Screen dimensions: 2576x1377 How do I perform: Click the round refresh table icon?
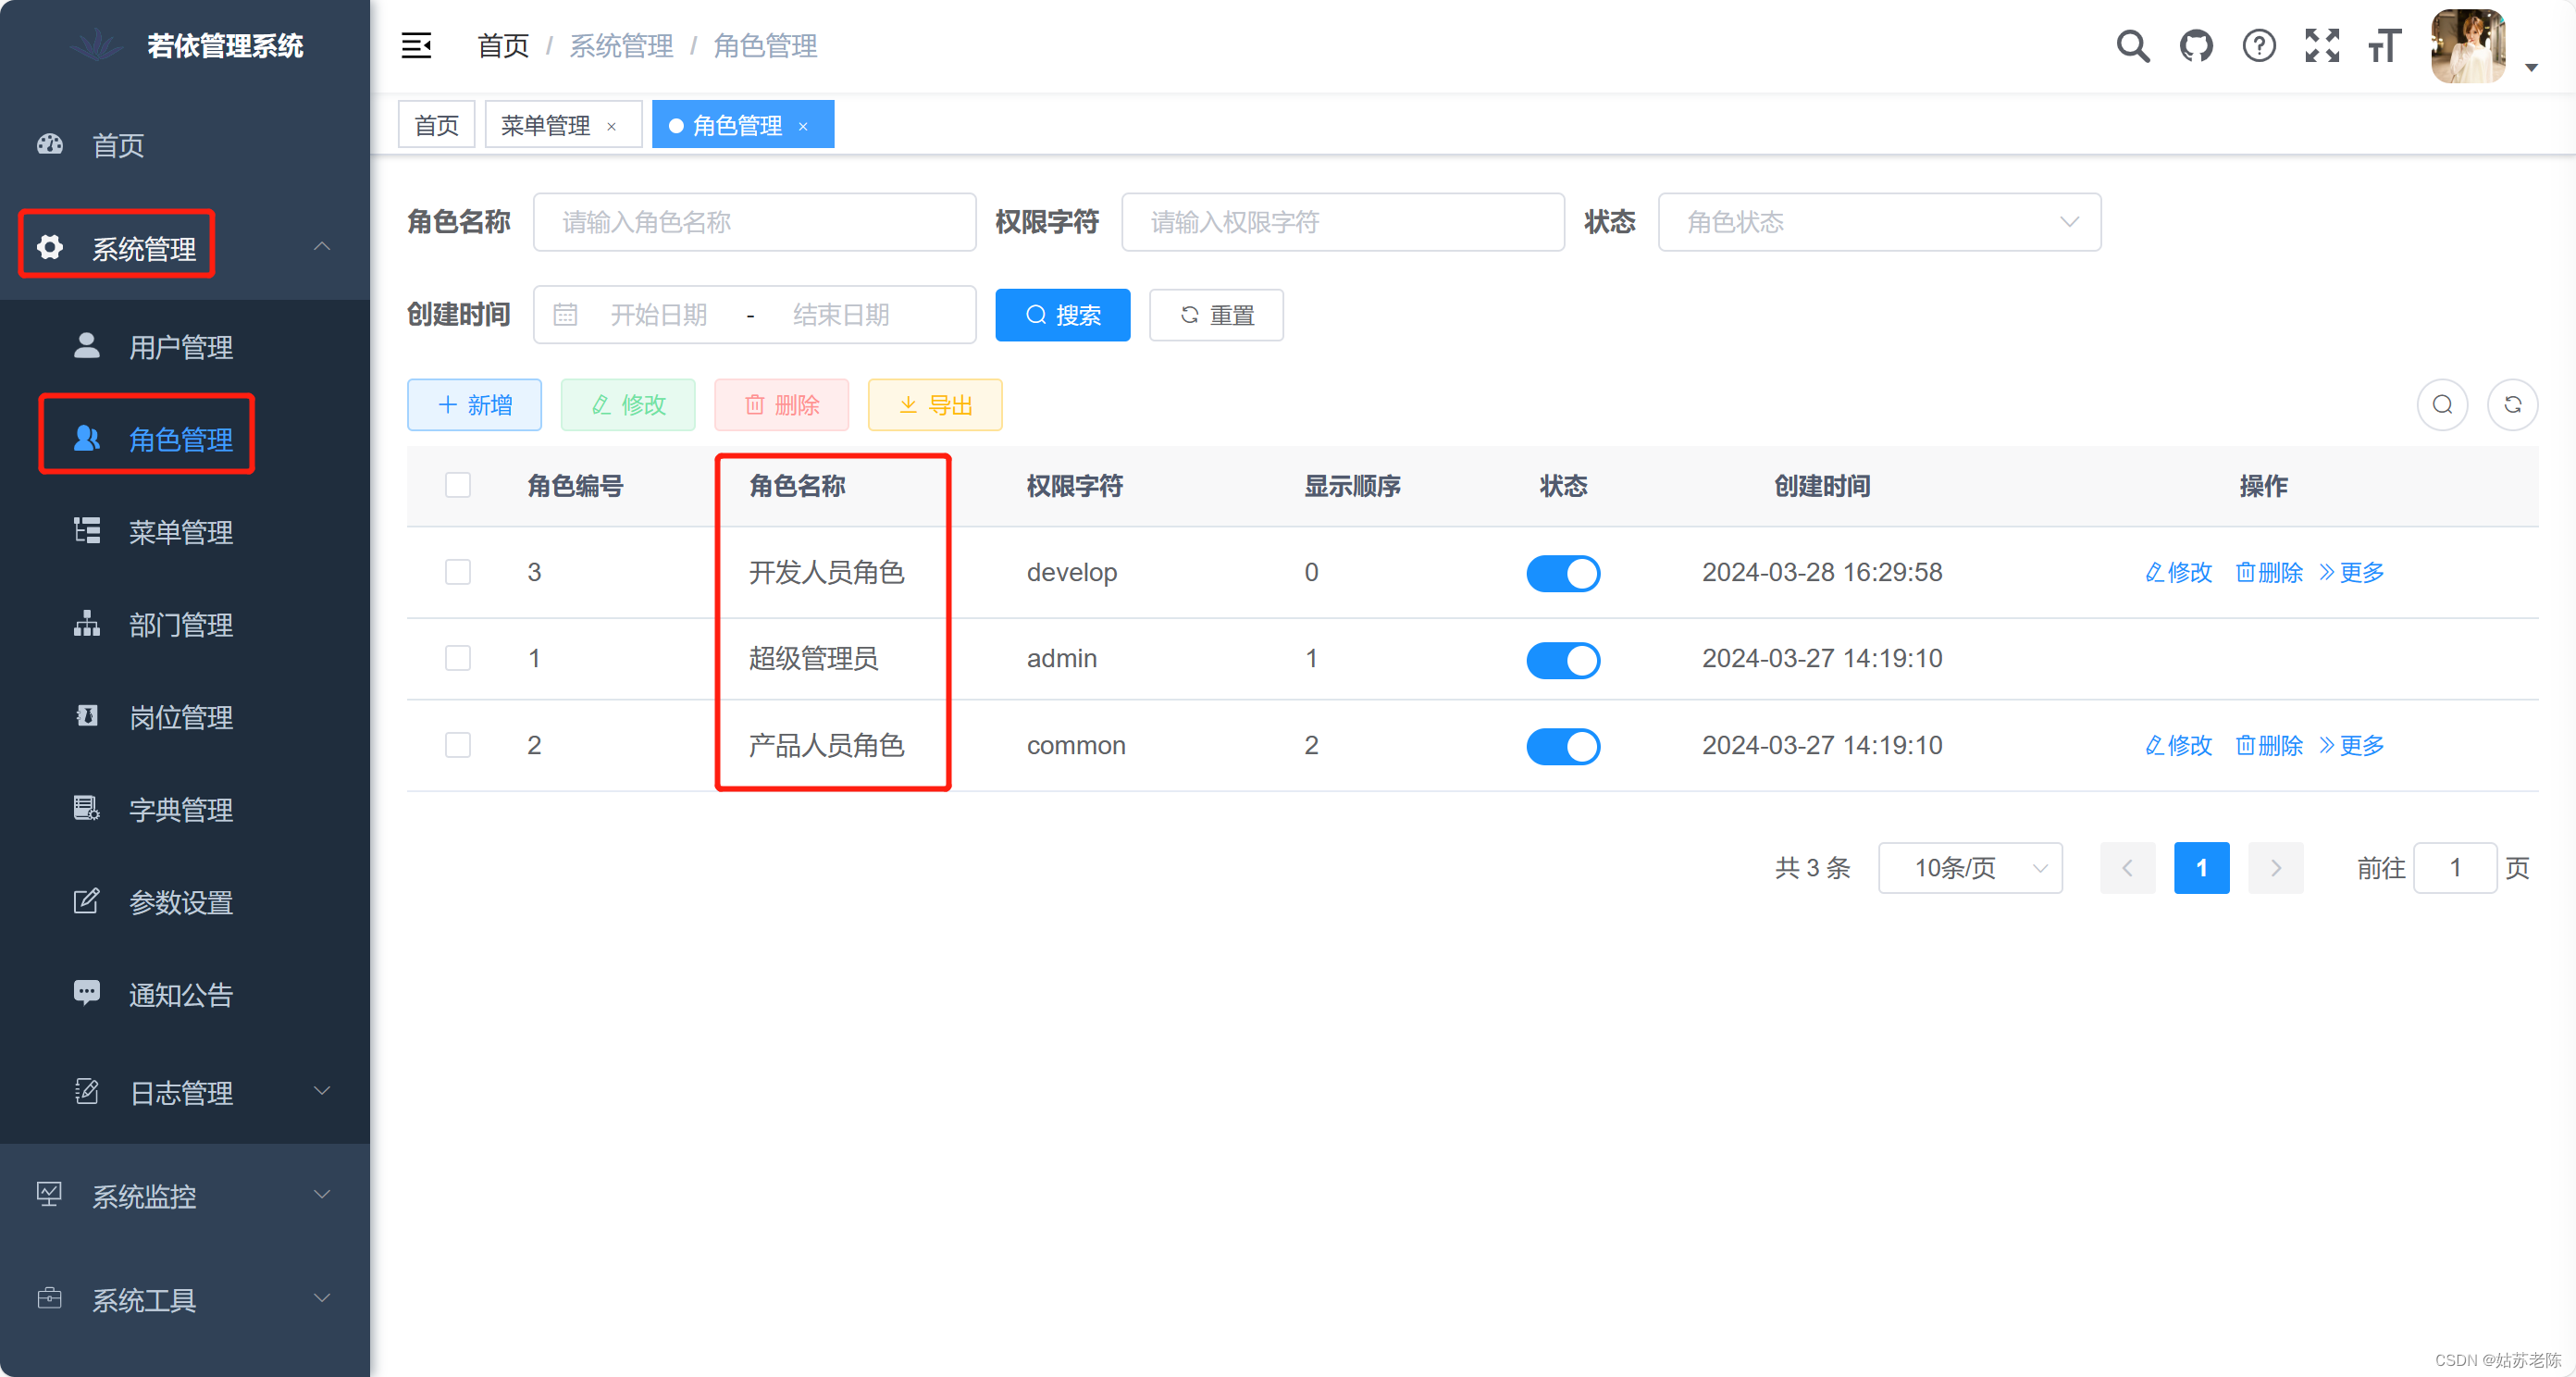click(2512, 405)
